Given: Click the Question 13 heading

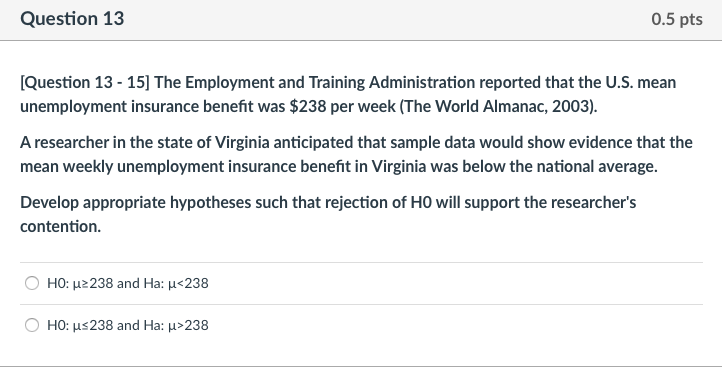Looking at the screenshot, I should (72, 19).
